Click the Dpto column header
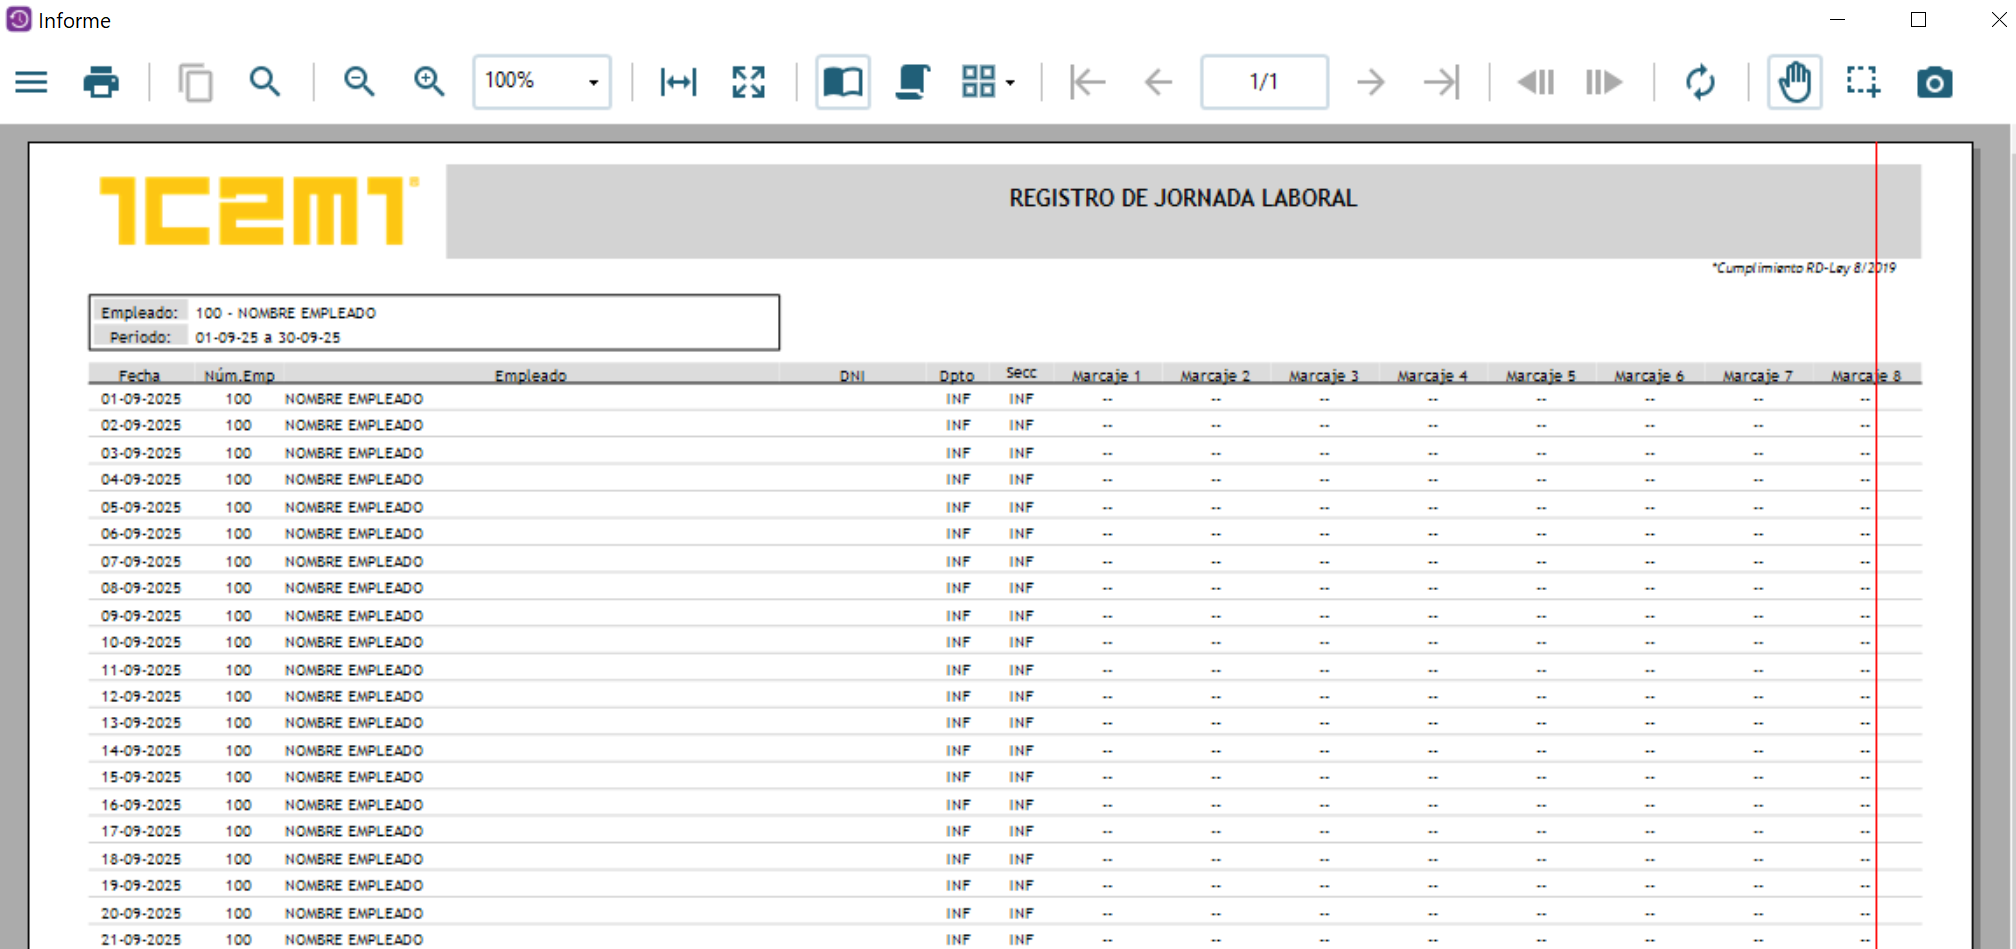Viewport: 2016px width, 949px height. click(x=957, y=376)
